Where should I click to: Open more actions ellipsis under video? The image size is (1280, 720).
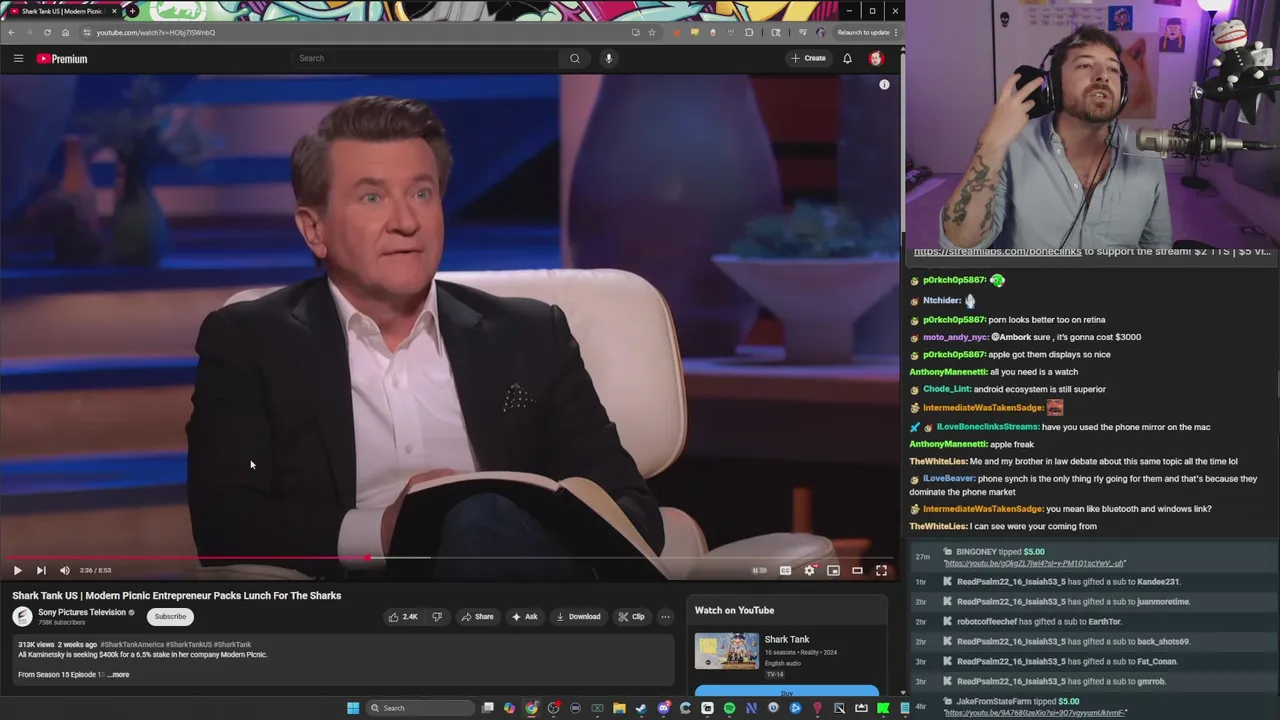tap(665, 617)
